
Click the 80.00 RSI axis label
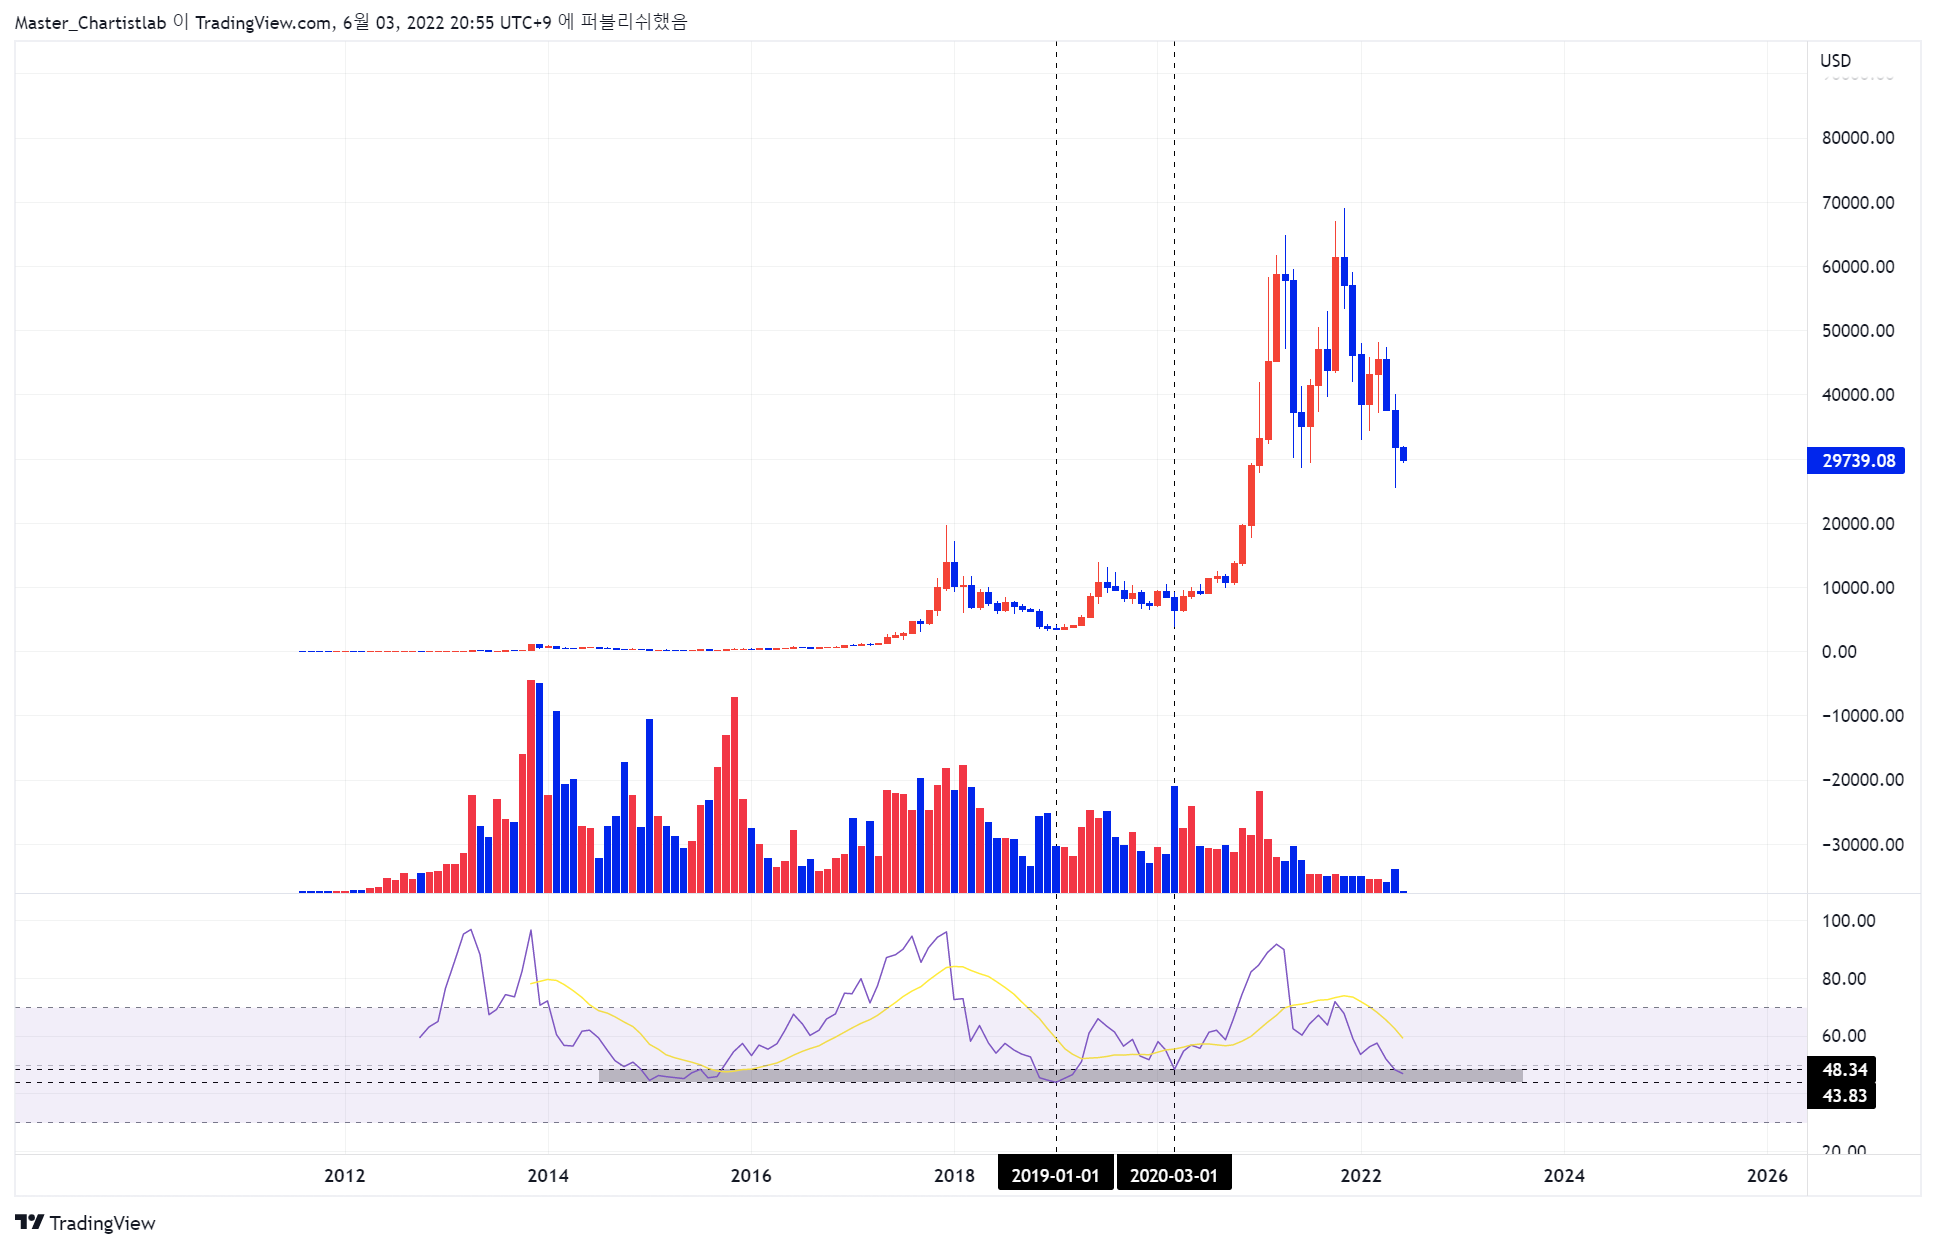click(1844, 978)
